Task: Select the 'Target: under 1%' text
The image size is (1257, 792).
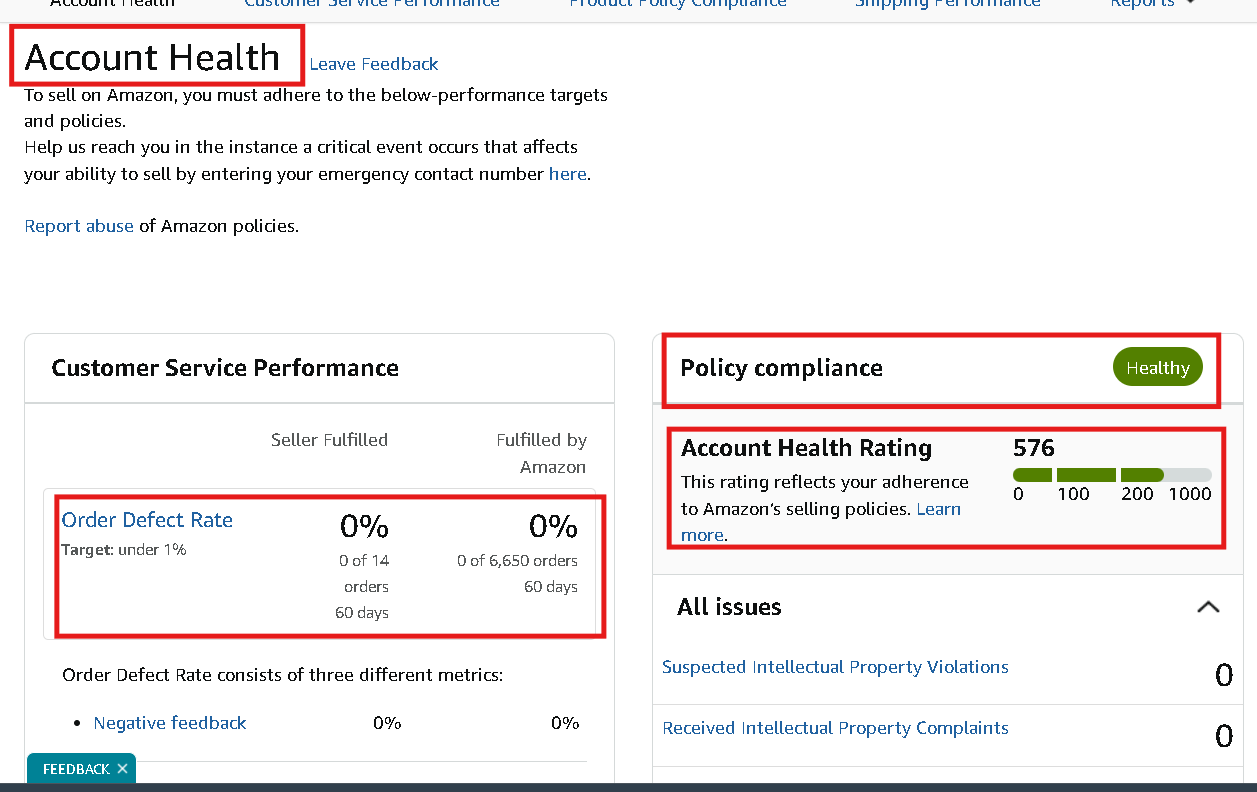Action: (124, 550)
